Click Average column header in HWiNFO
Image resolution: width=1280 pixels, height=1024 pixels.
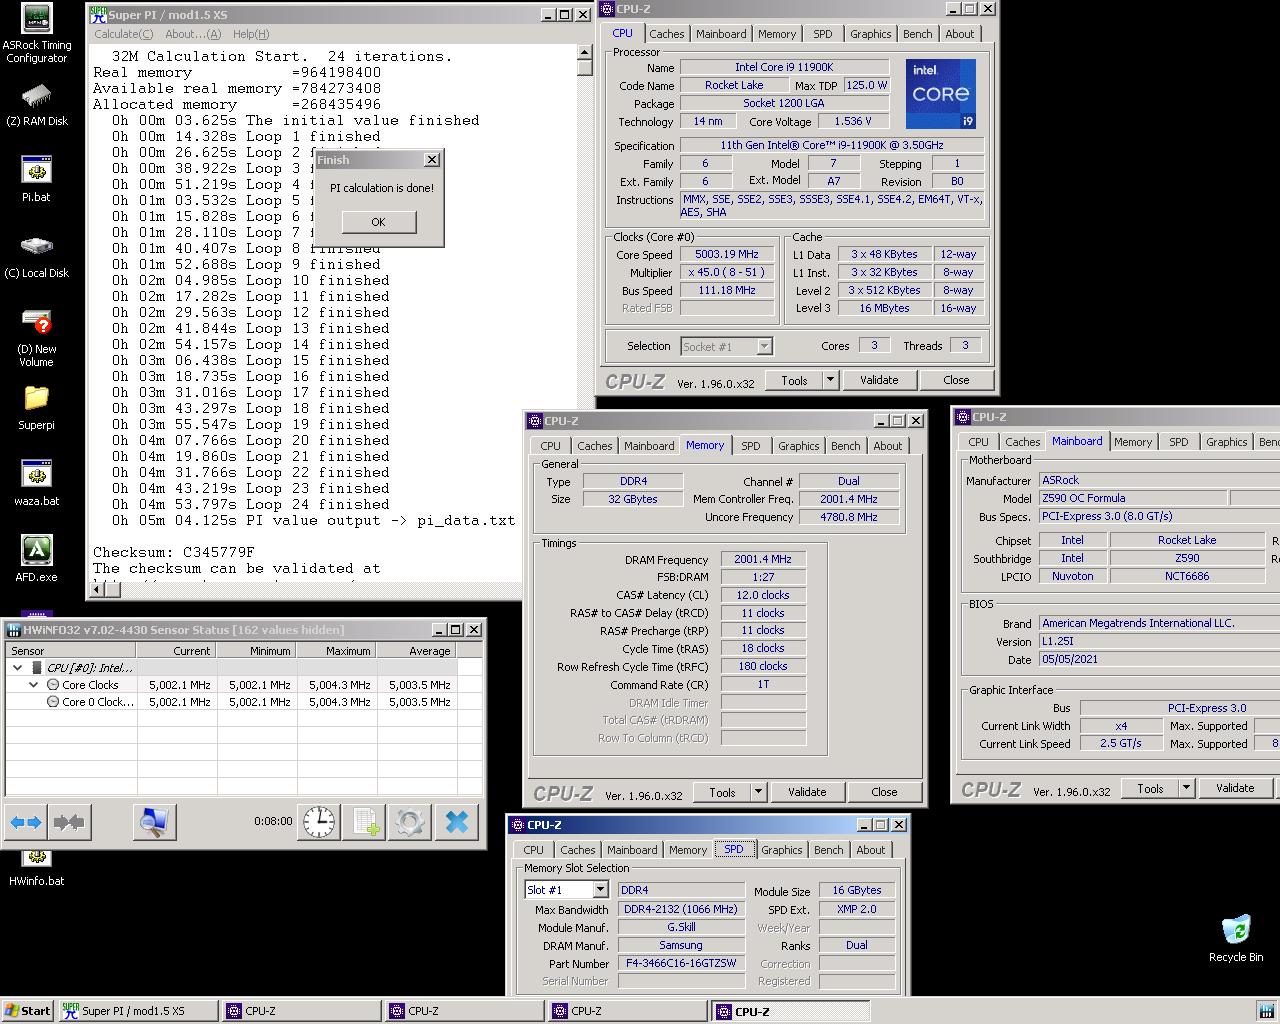[x=417, y=650]
